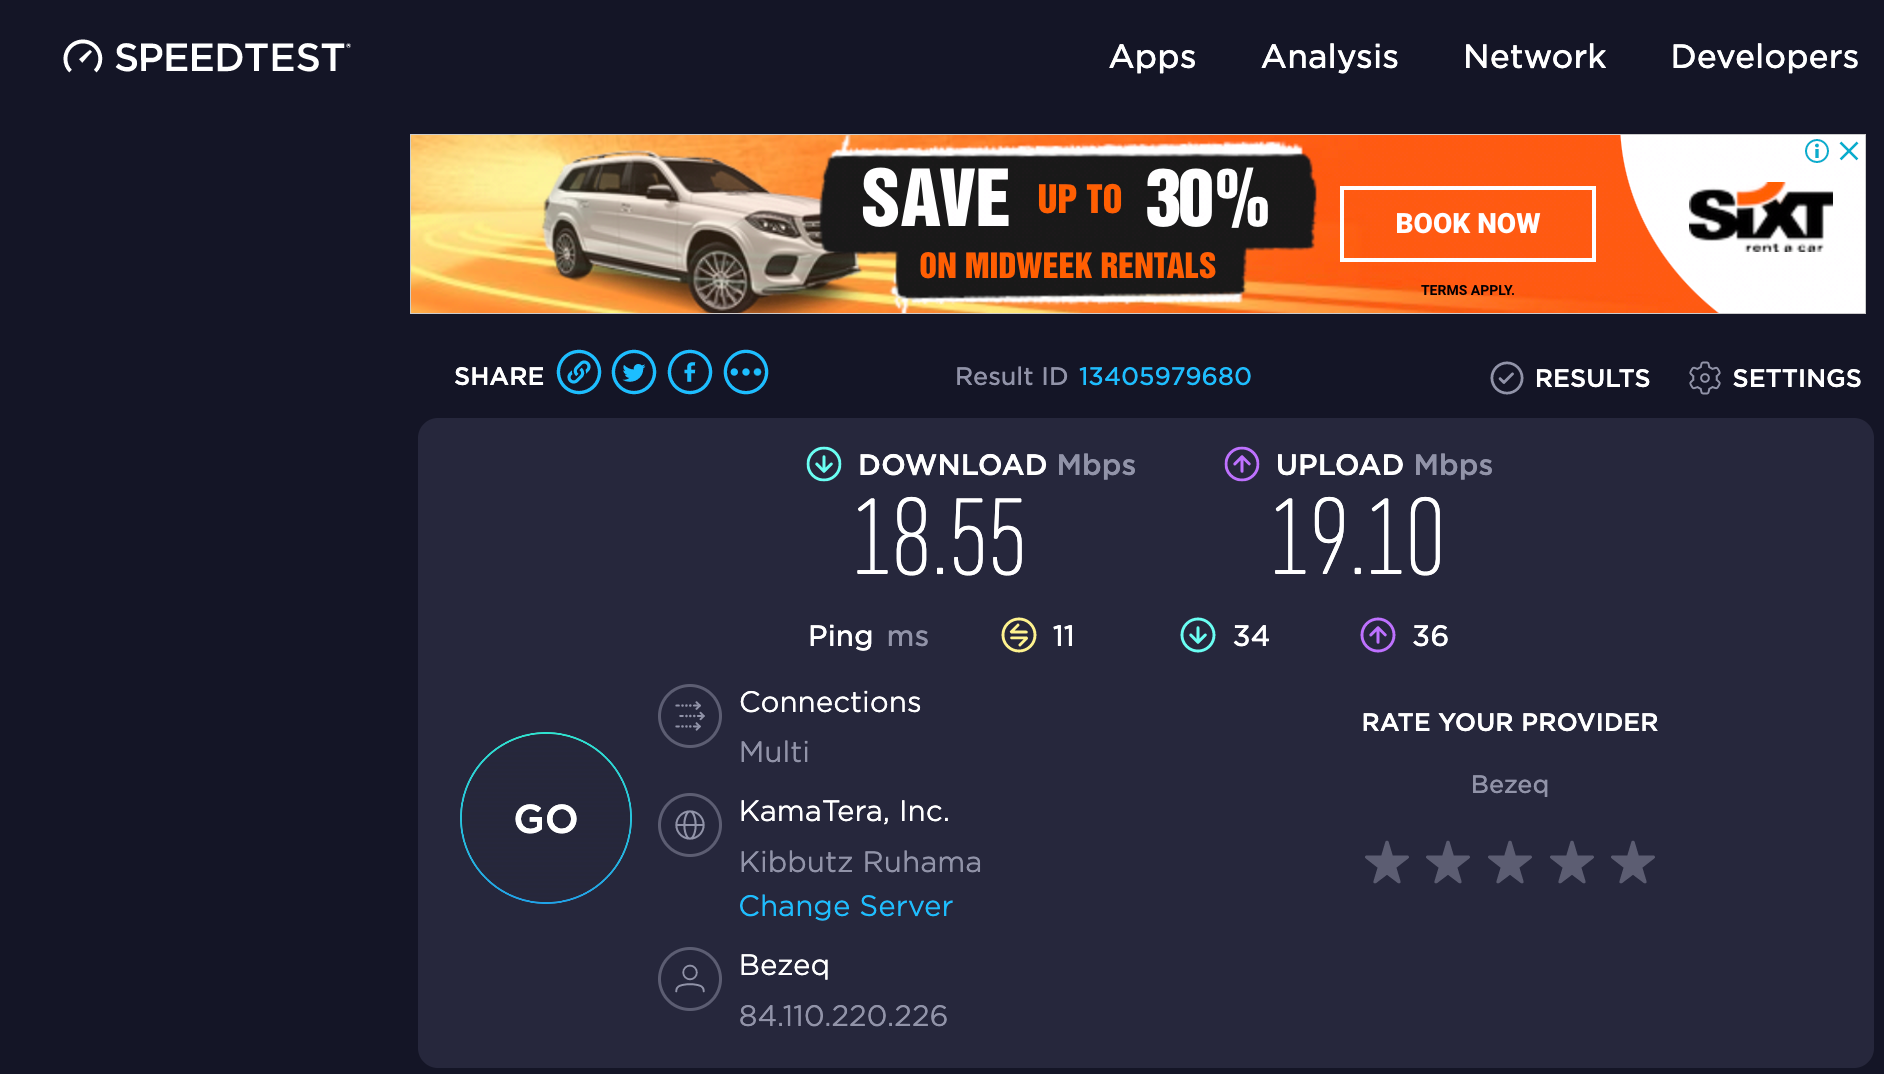
Task: Rate Bezeq five stars
Action: (x=1634, y=862)
